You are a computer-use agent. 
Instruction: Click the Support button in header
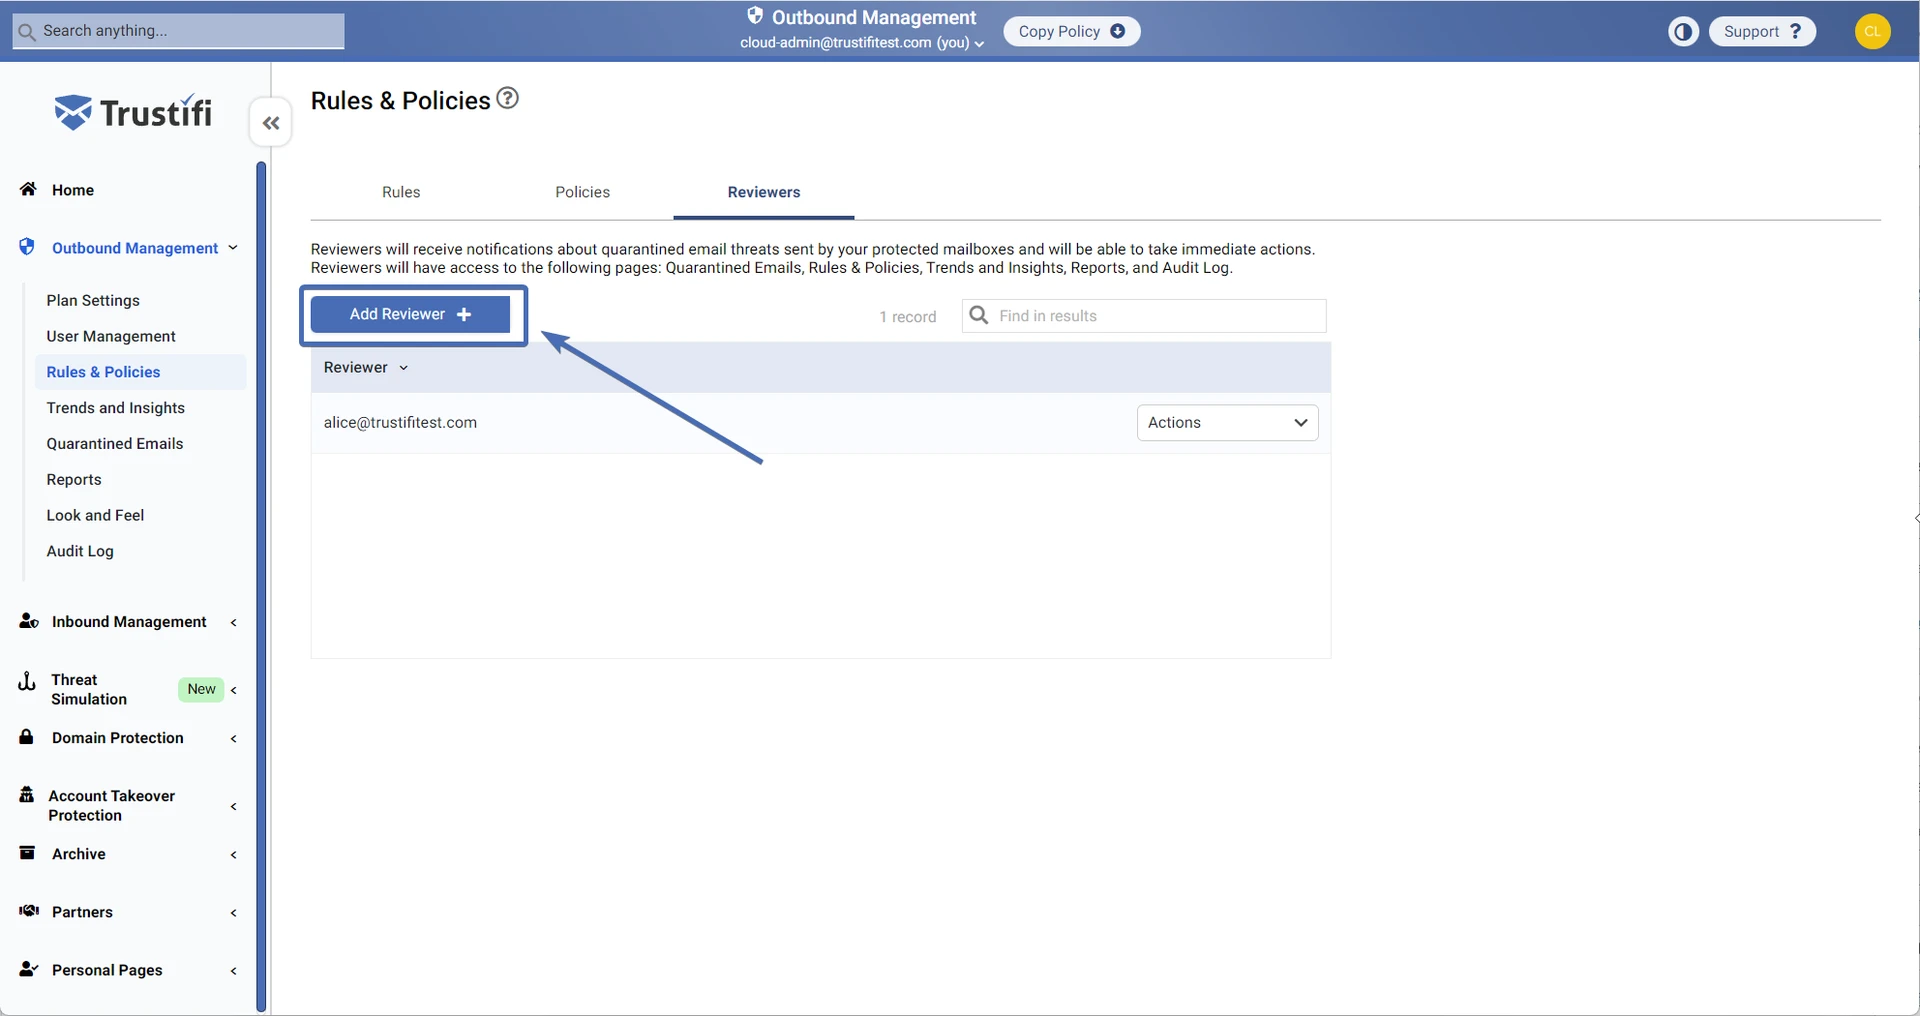point(1762,31)
